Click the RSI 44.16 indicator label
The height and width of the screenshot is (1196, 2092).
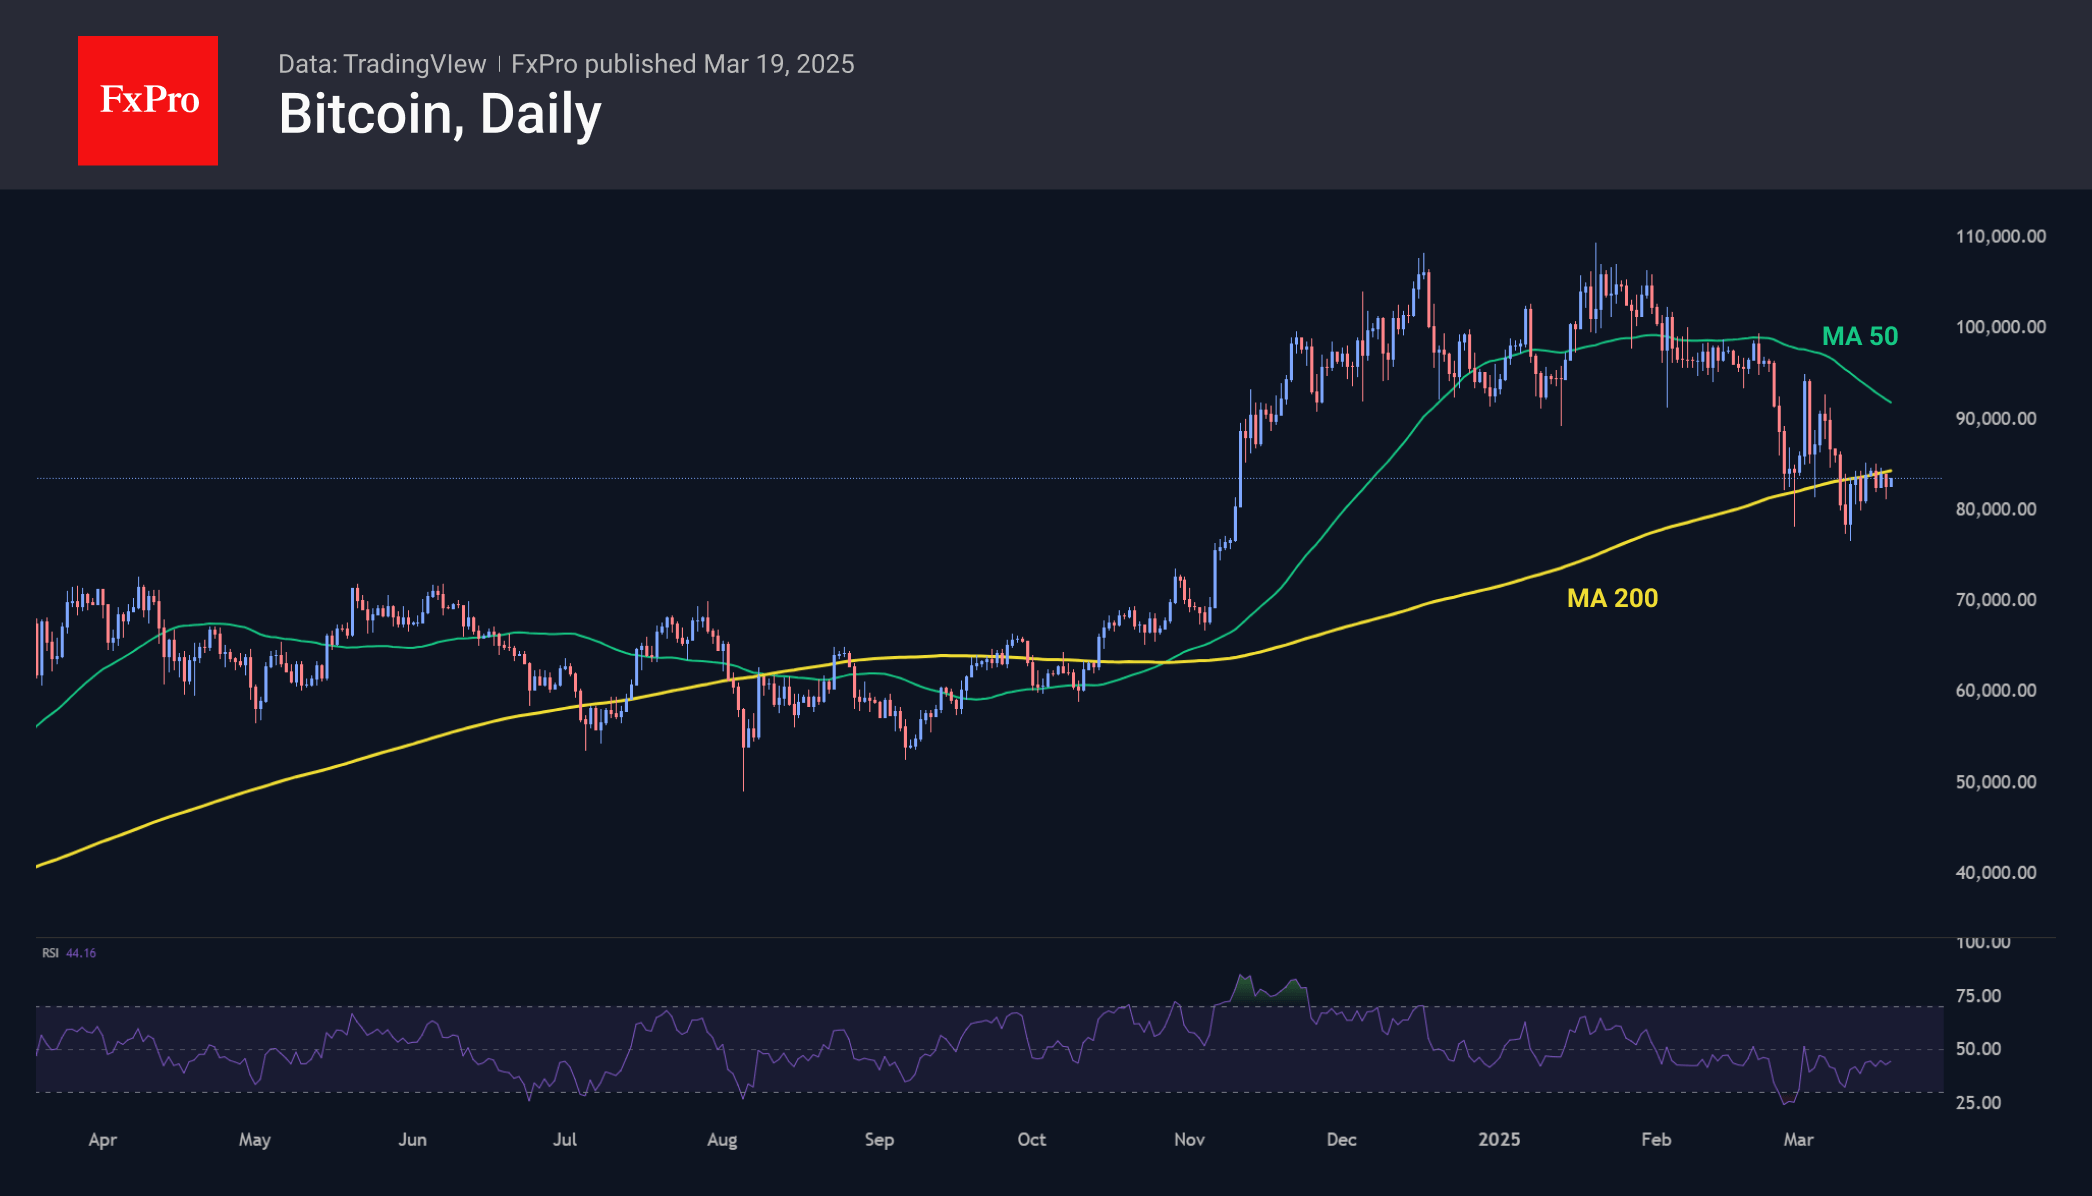point(69,953)
